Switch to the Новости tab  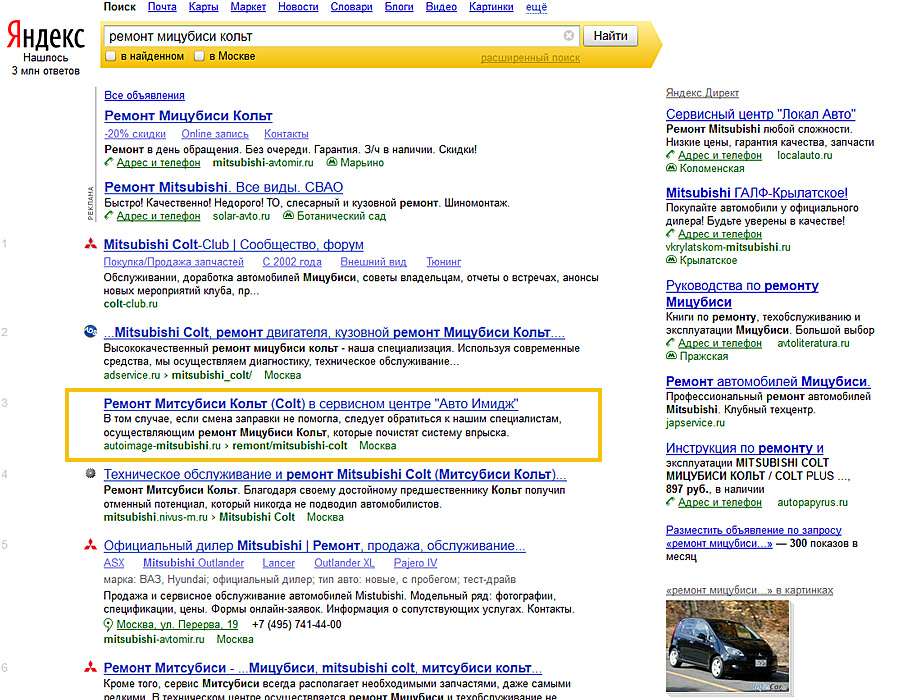(298, 7)
